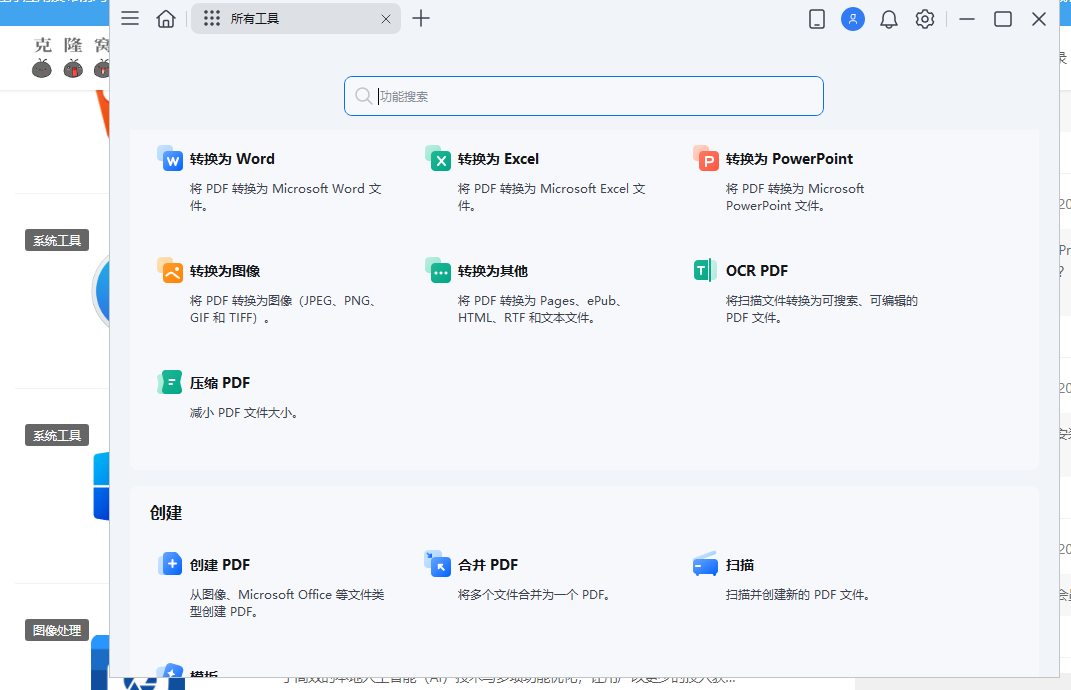Click the 减小 PDF 文件大小 description
Viewport: 1071px width, 690px height.
(x=244, y=413)
